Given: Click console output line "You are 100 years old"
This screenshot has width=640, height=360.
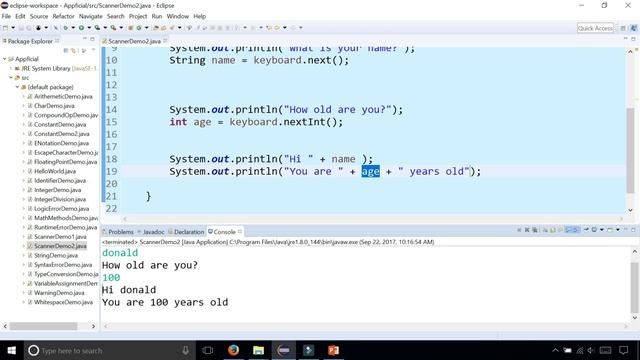Looking at the screenshot, I should point(165,302).
